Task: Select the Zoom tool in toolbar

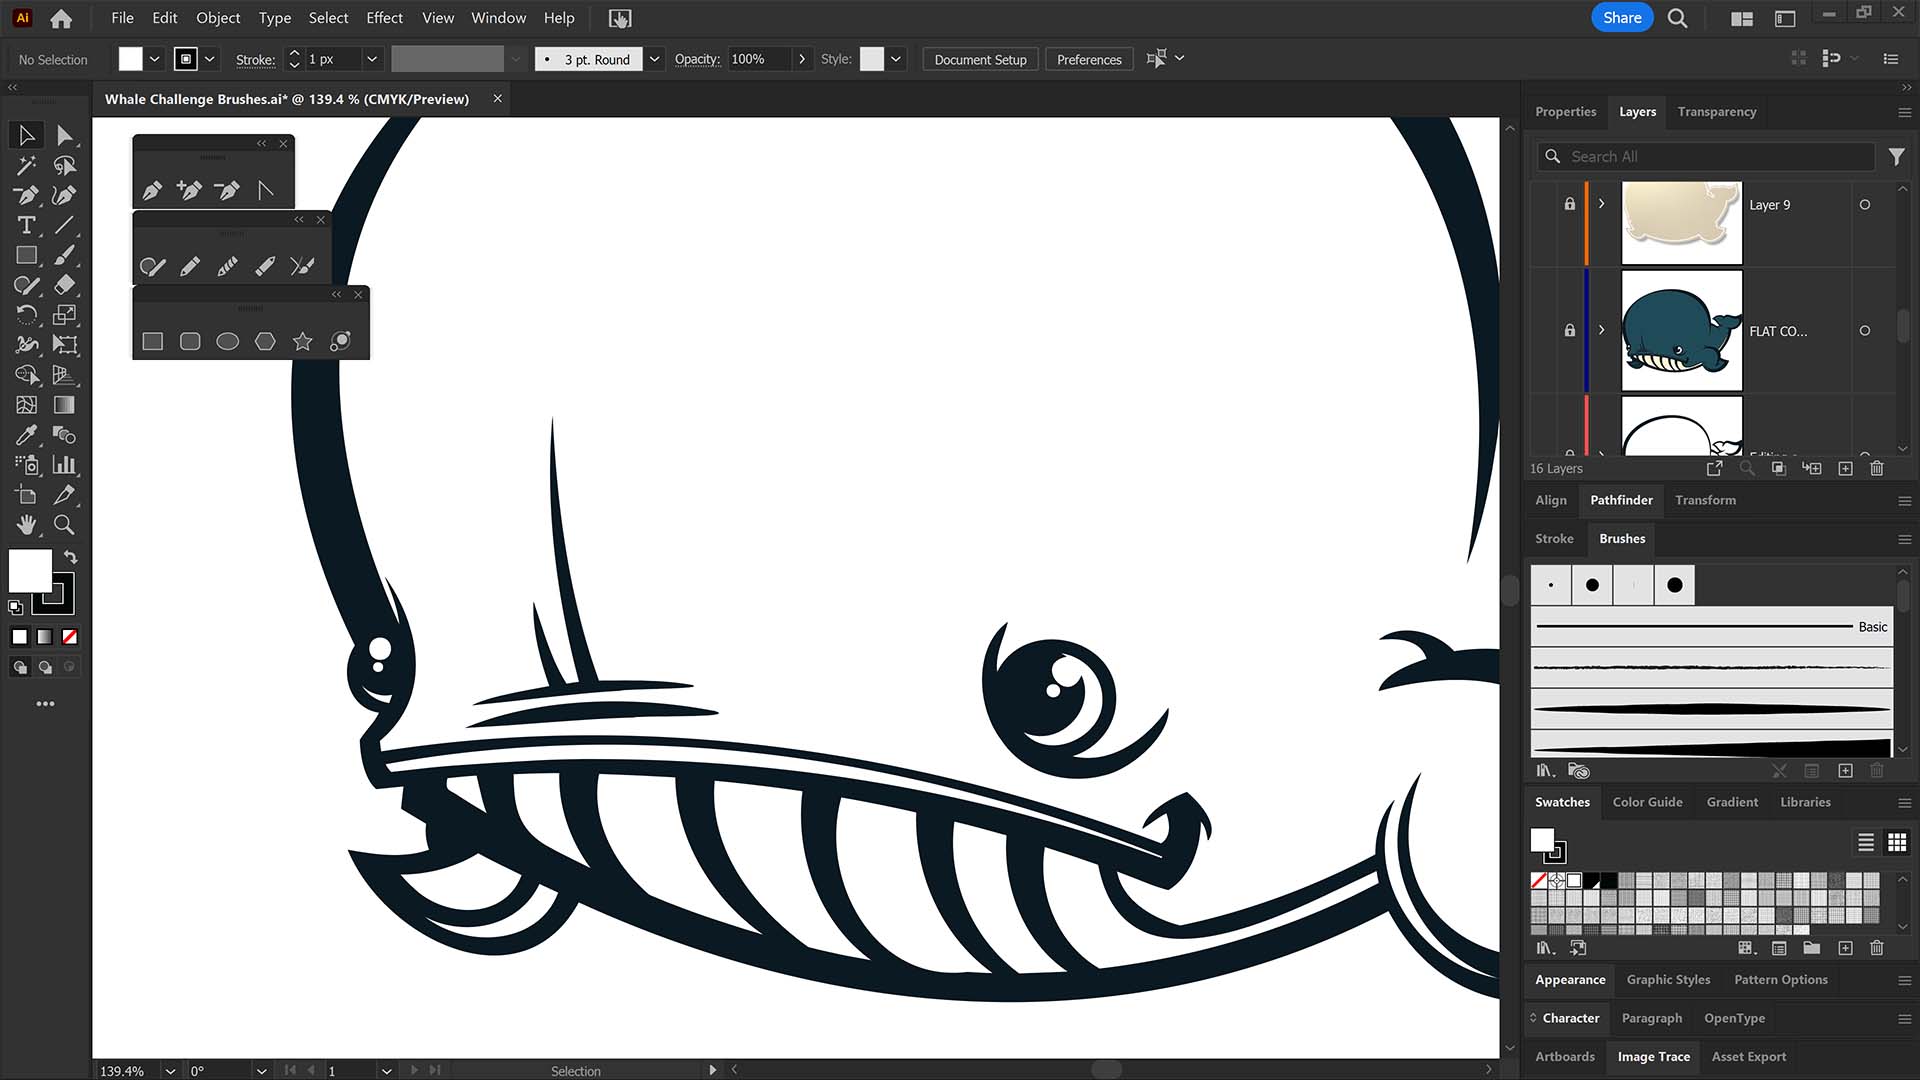Action: point(64,525)
